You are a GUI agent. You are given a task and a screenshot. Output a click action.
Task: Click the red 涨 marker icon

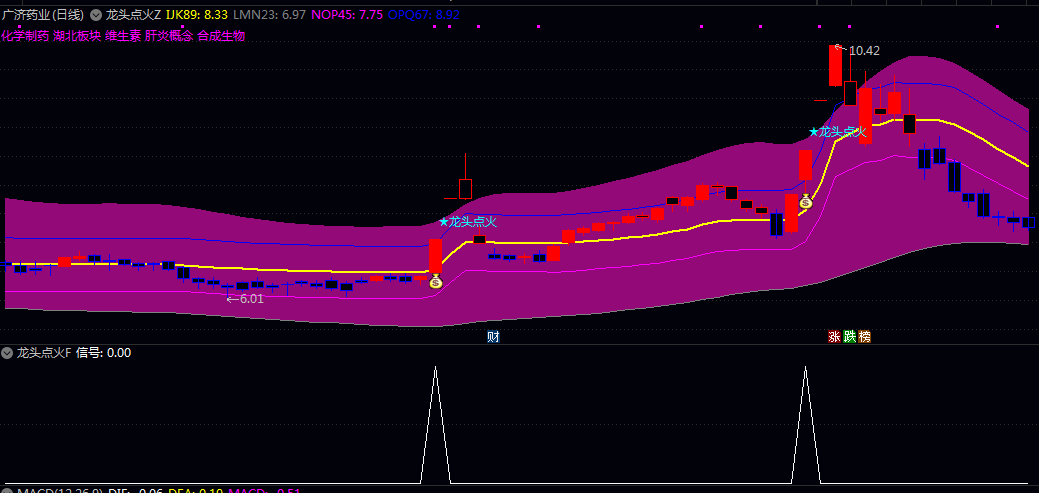coord(834,337)
